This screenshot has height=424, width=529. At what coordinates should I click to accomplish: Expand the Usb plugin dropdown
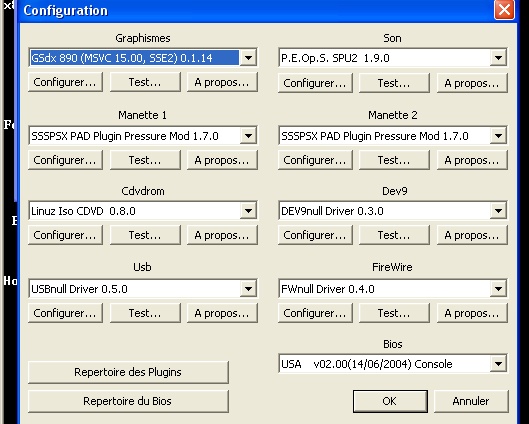tap(248, 289)
